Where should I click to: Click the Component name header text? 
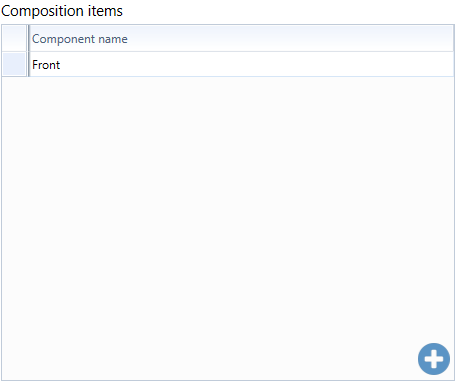tap(80, 39)
